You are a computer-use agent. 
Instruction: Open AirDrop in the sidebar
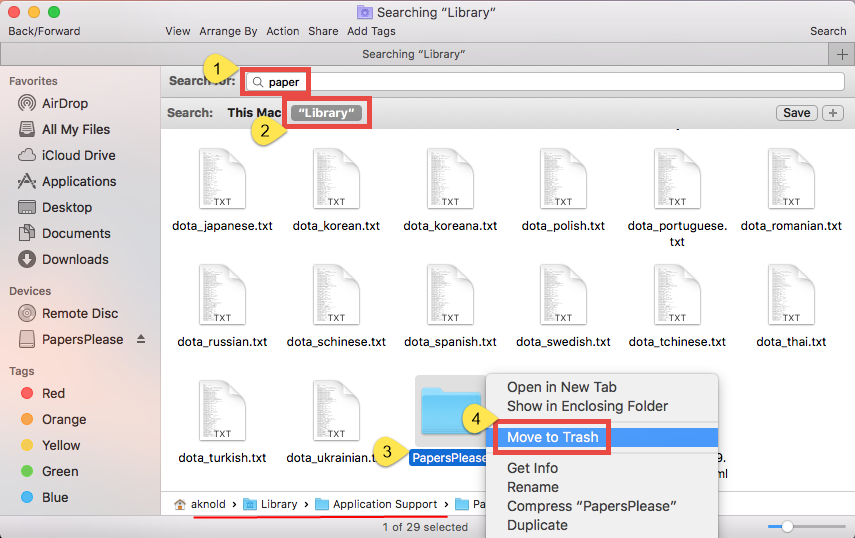(65, 103)
